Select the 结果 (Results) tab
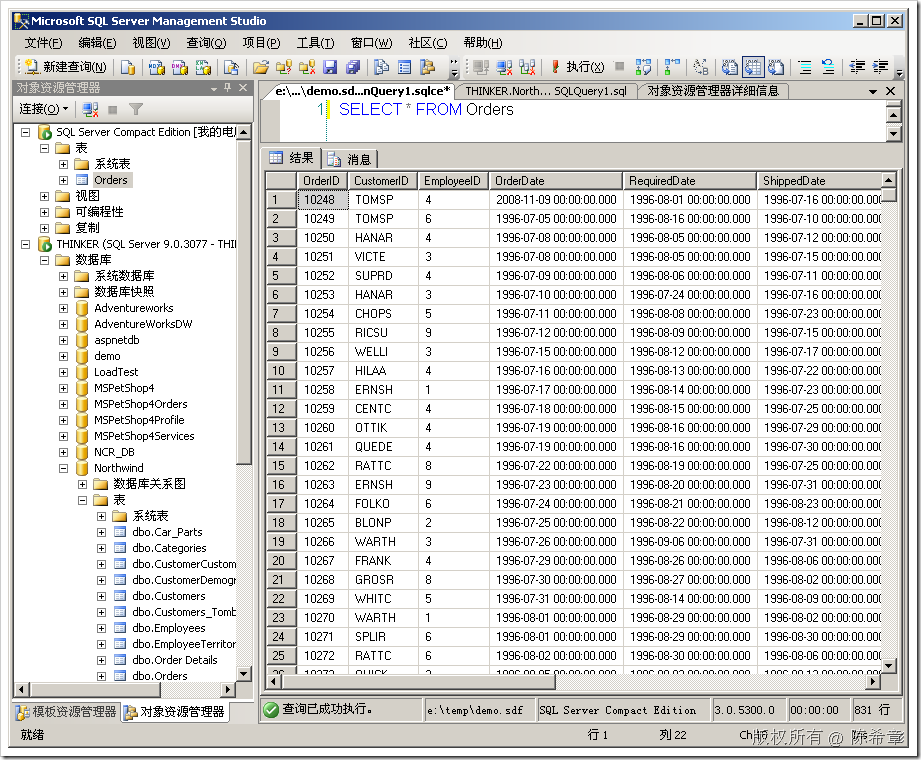Screen dimensions: 921x760 tap(291, 158)
